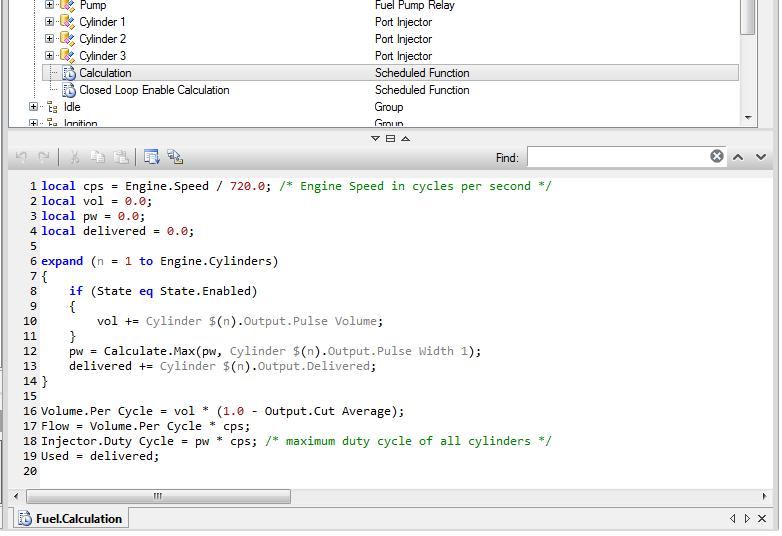Clear the Find box with the X icon
This screenshot has width=782, height=536.
(717, 157)
